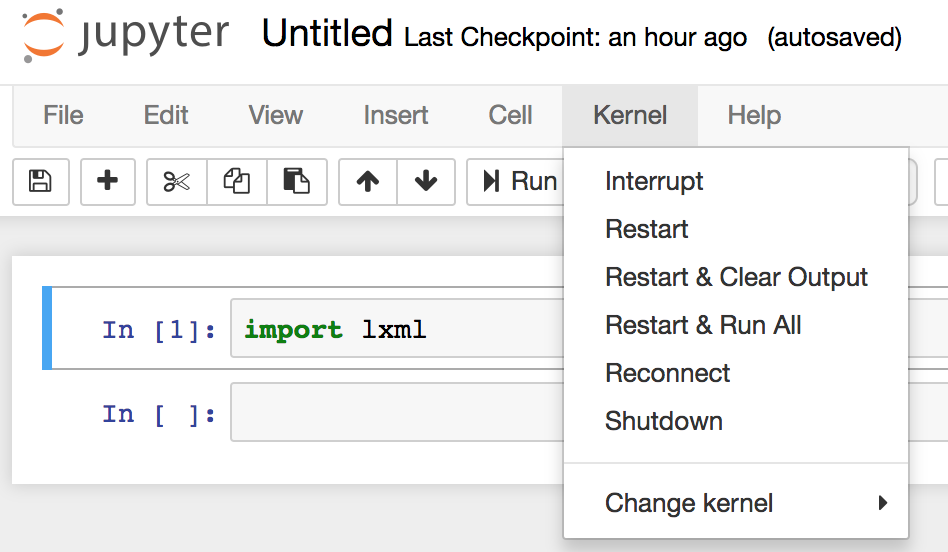Choose Restart from the Kernel menu

736,229
